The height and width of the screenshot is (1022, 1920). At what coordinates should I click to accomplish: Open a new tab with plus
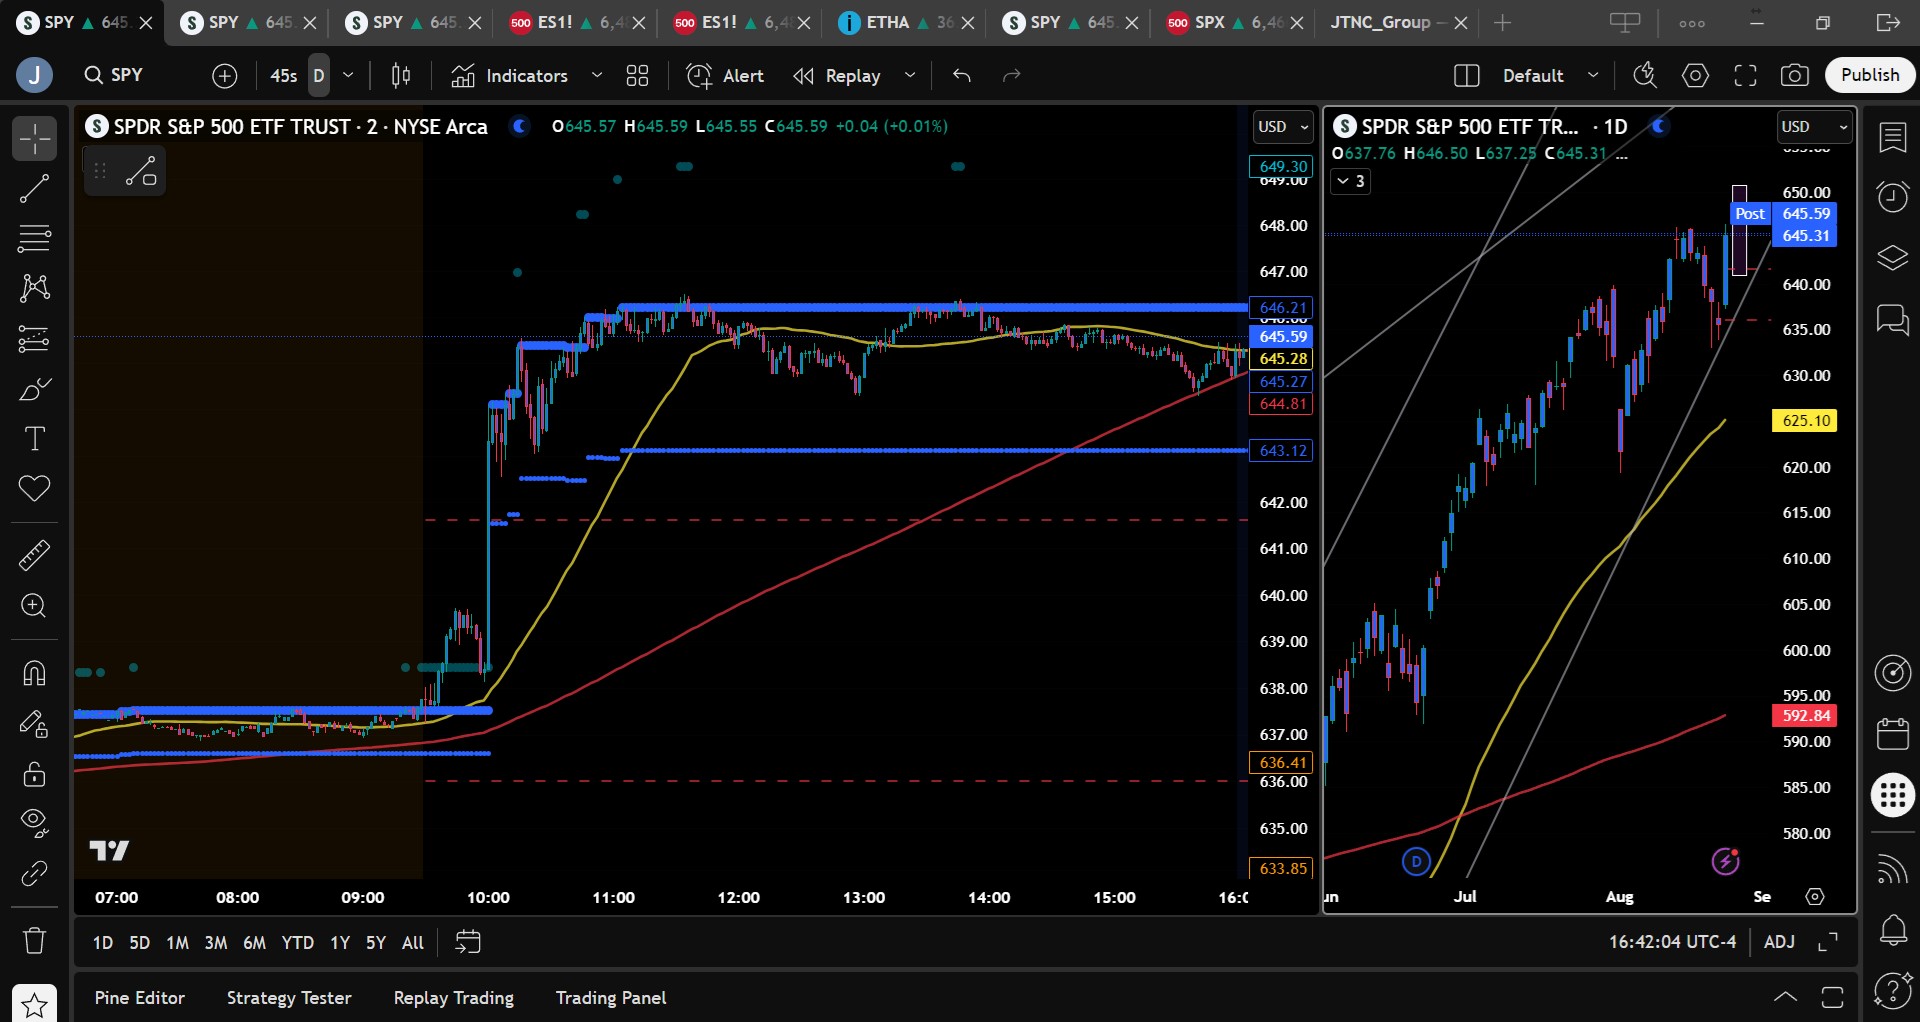pos(1502,23)
